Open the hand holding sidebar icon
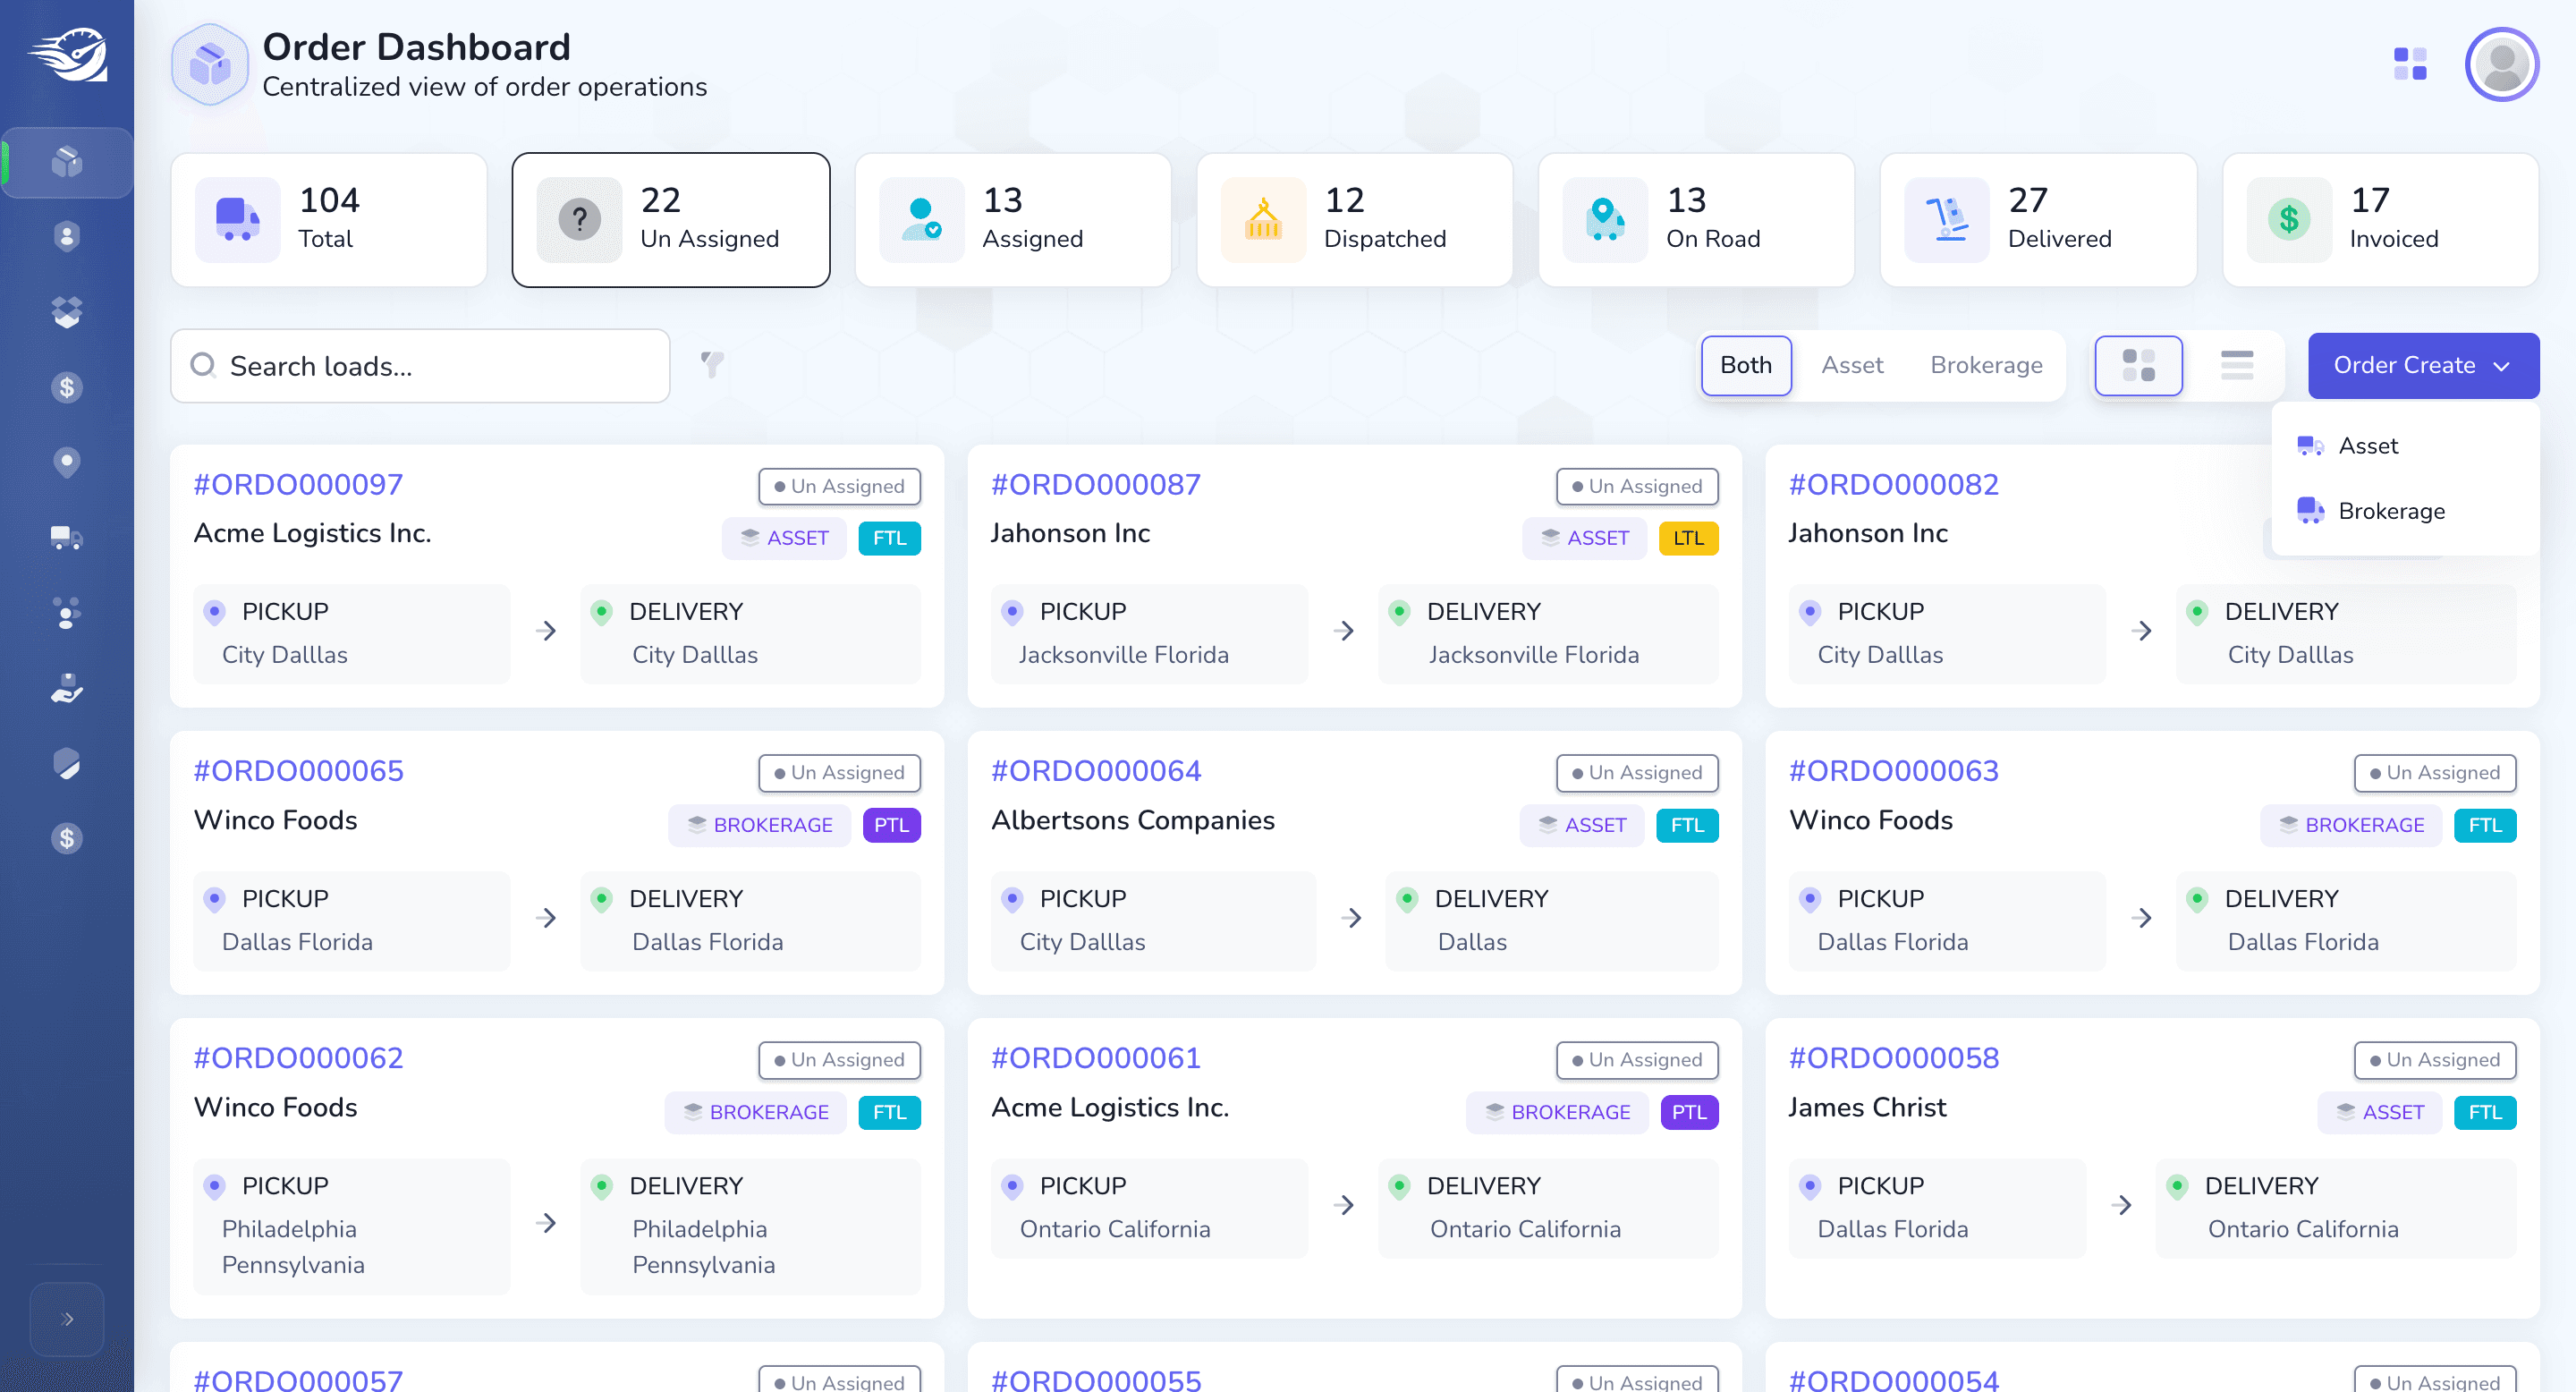 67,688
